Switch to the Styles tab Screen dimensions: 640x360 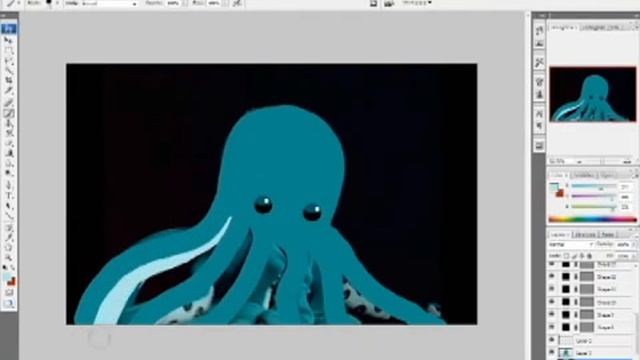point(607,175)
